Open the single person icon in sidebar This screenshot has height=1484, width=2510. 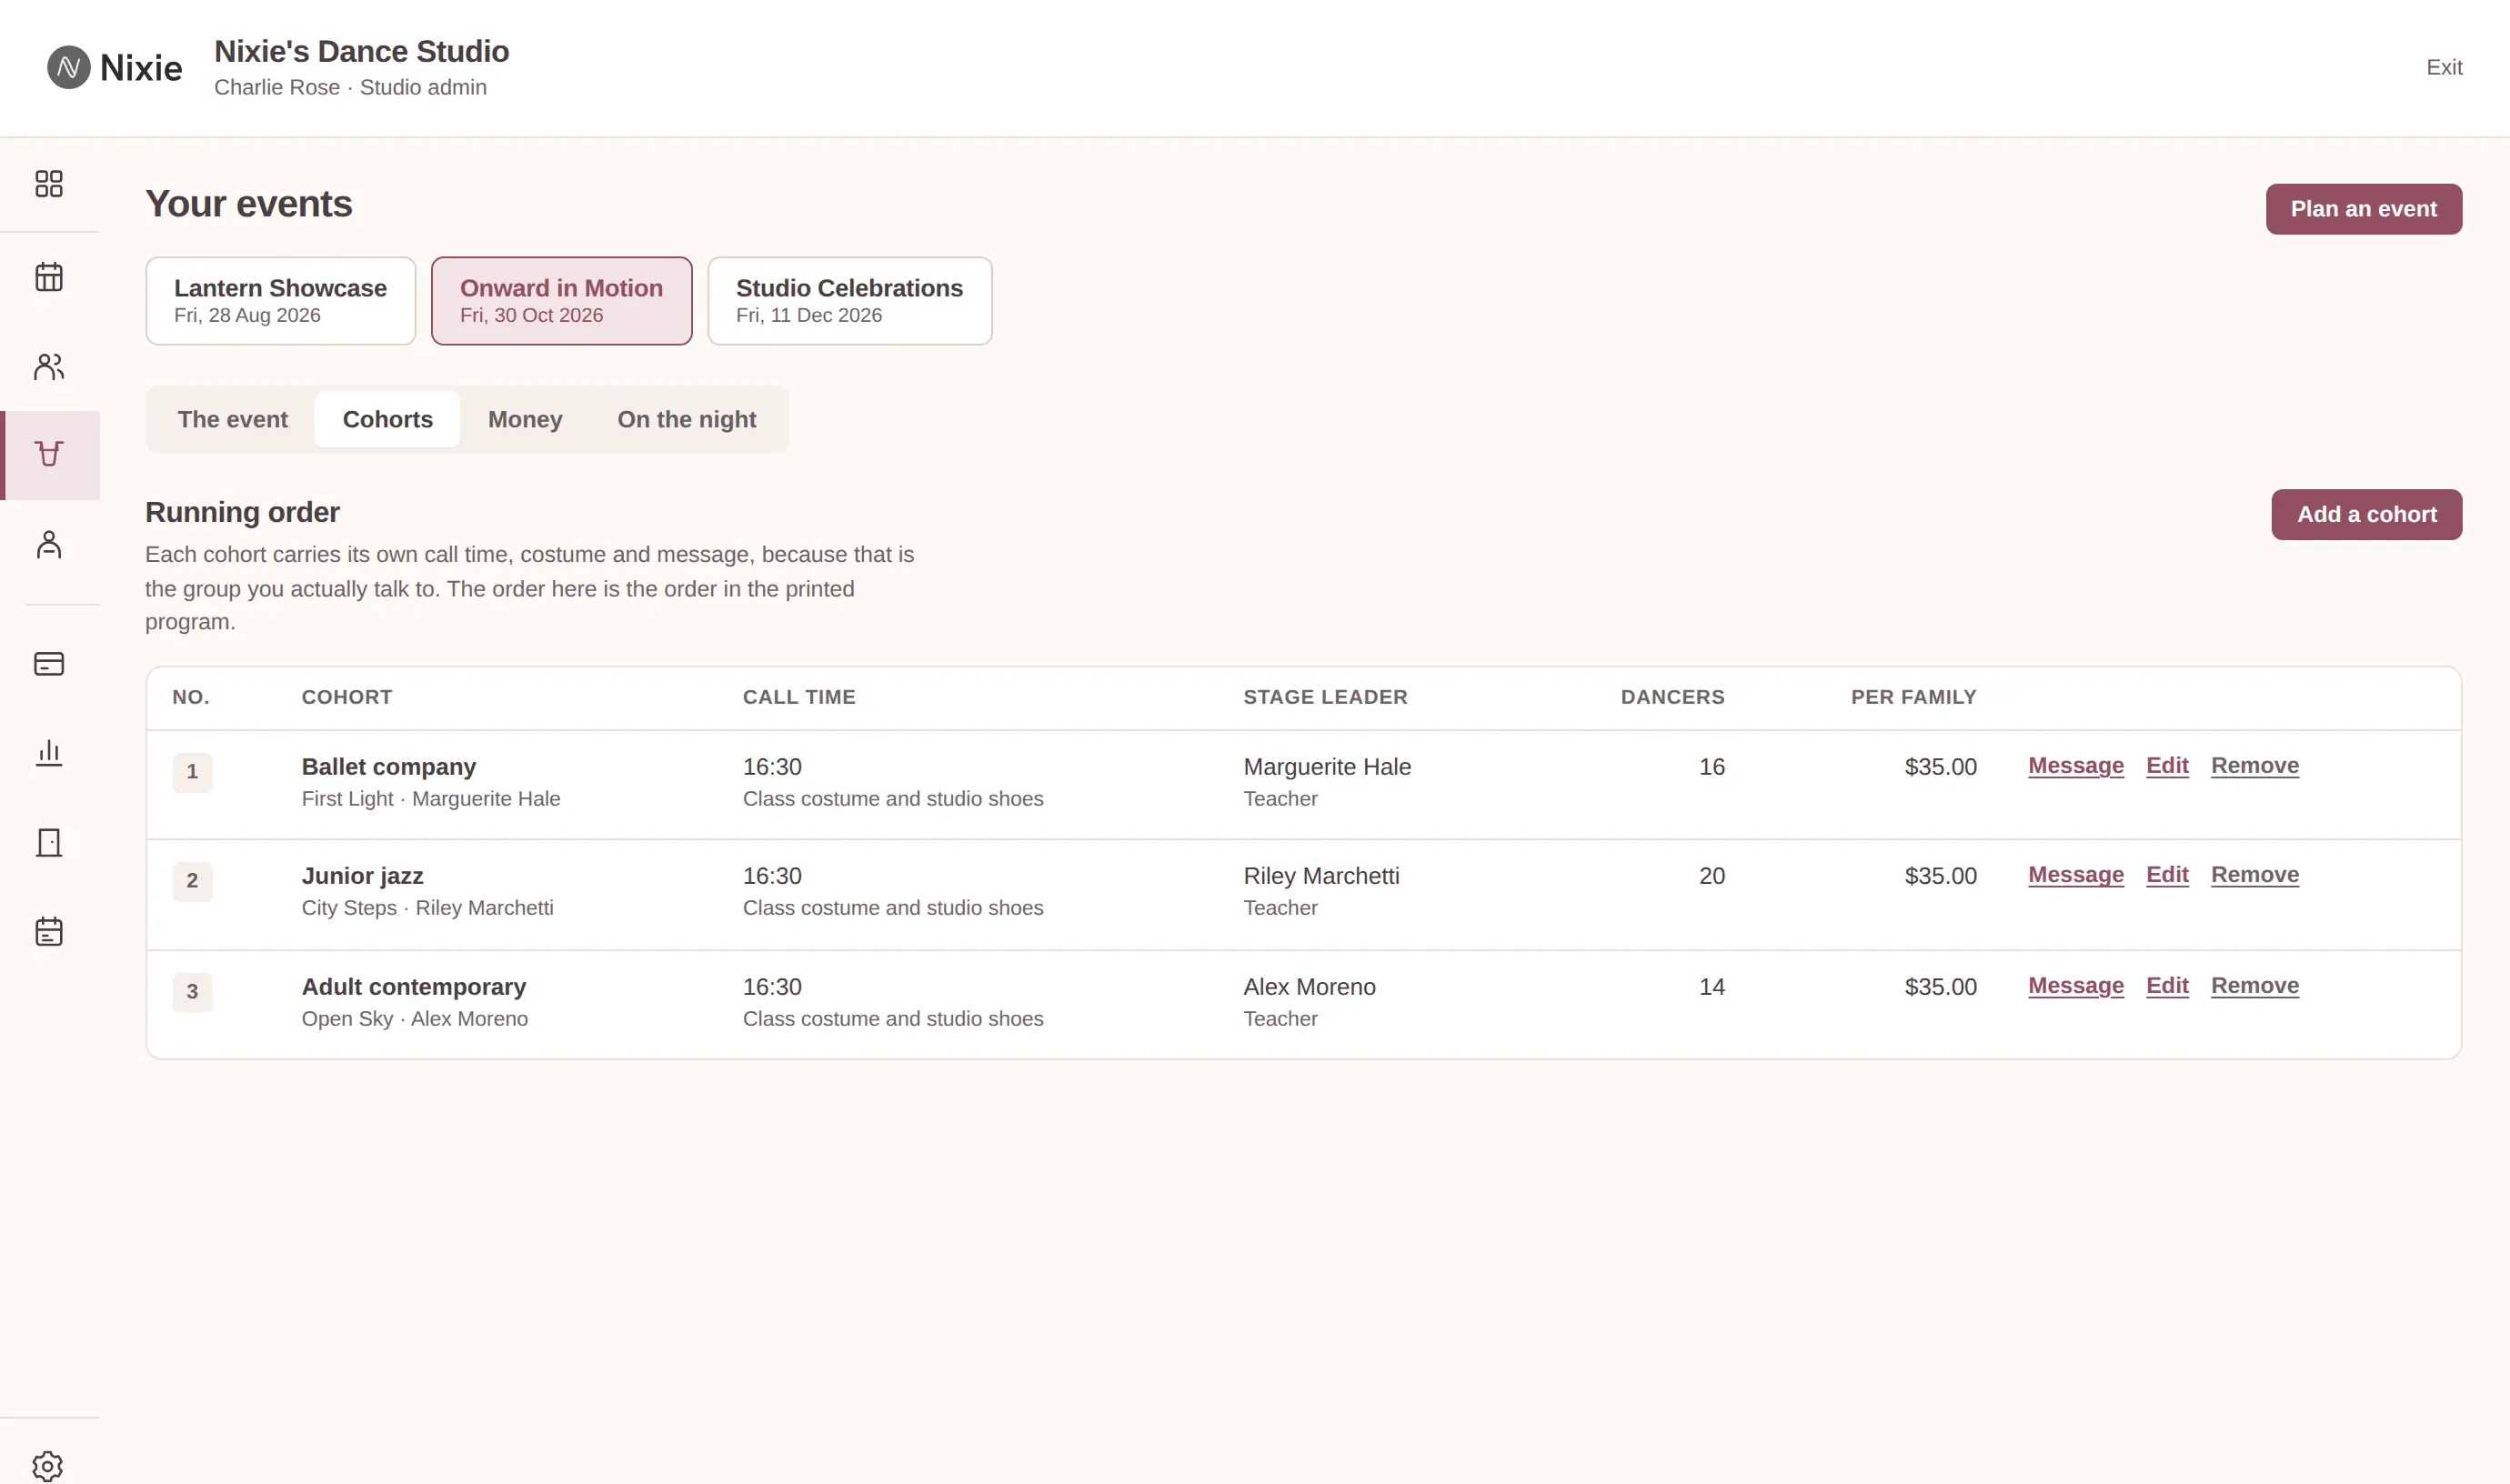point(49,544)
